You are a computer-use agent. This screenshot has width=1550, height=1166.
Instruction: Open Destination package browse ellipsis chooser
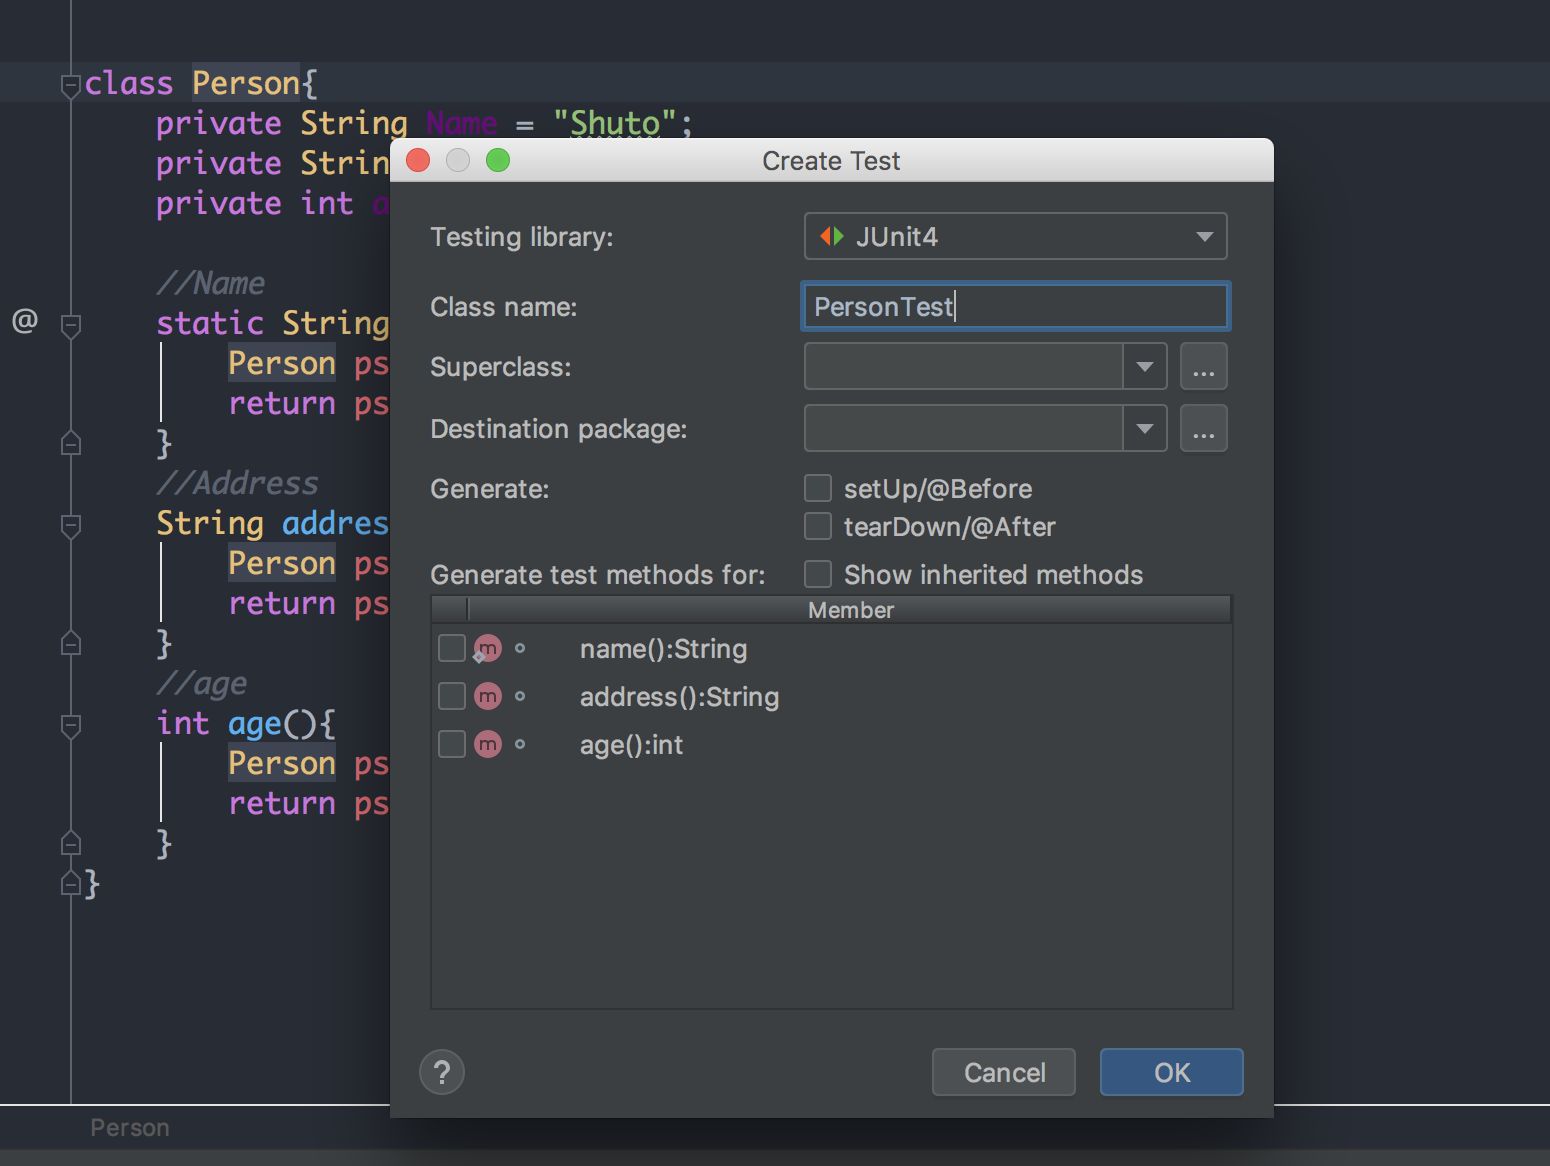(1203, 428)
